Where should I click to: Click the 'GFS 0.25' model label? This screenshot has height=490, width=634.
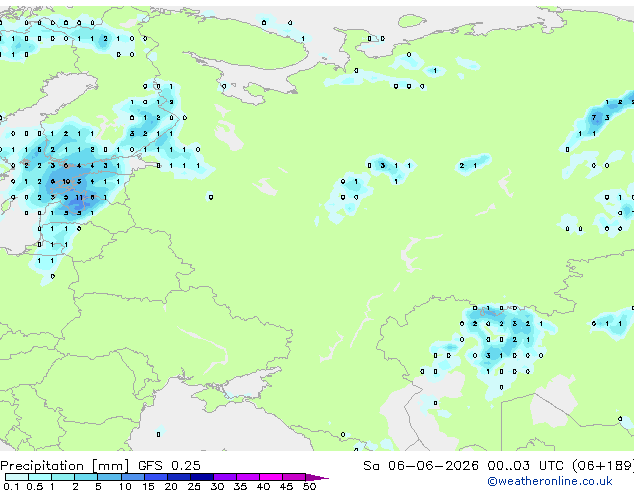(169, 466)
